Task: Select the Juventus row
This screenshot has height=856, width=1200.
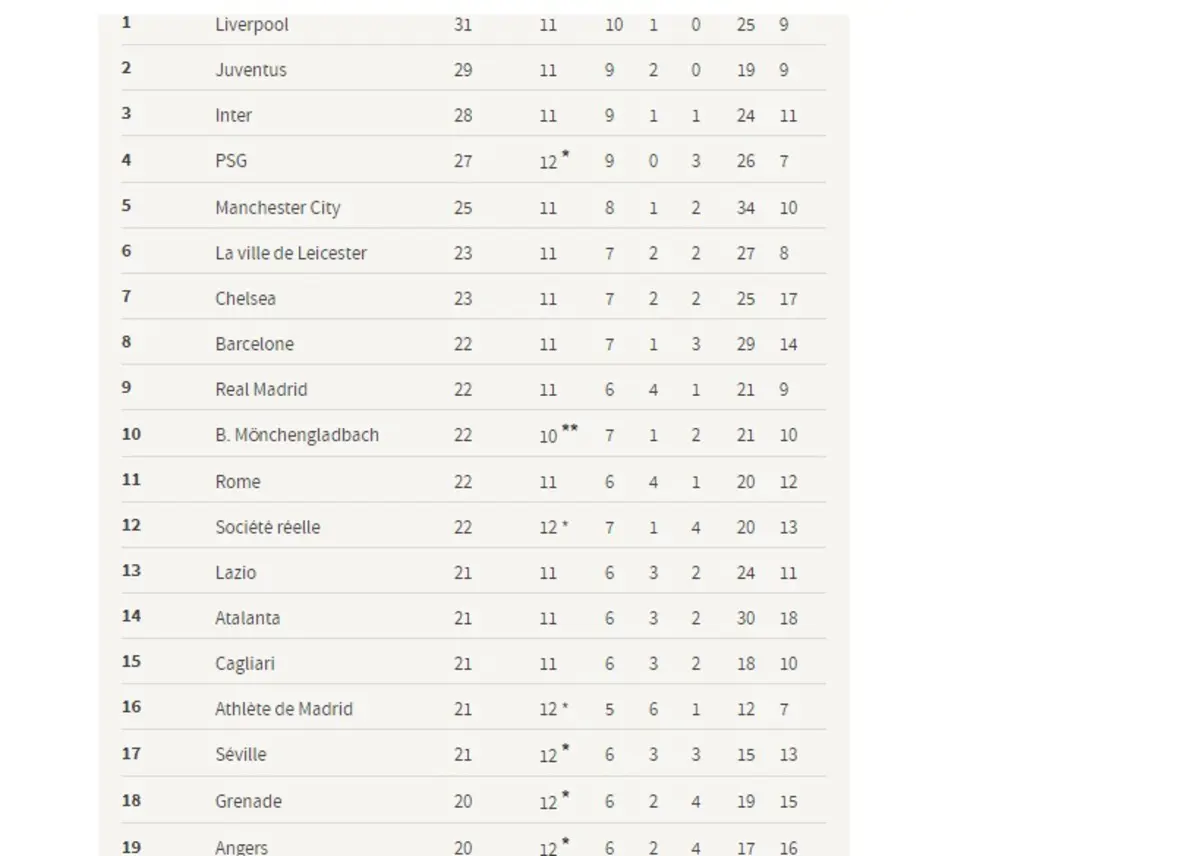Action: [x=473, y=70]
